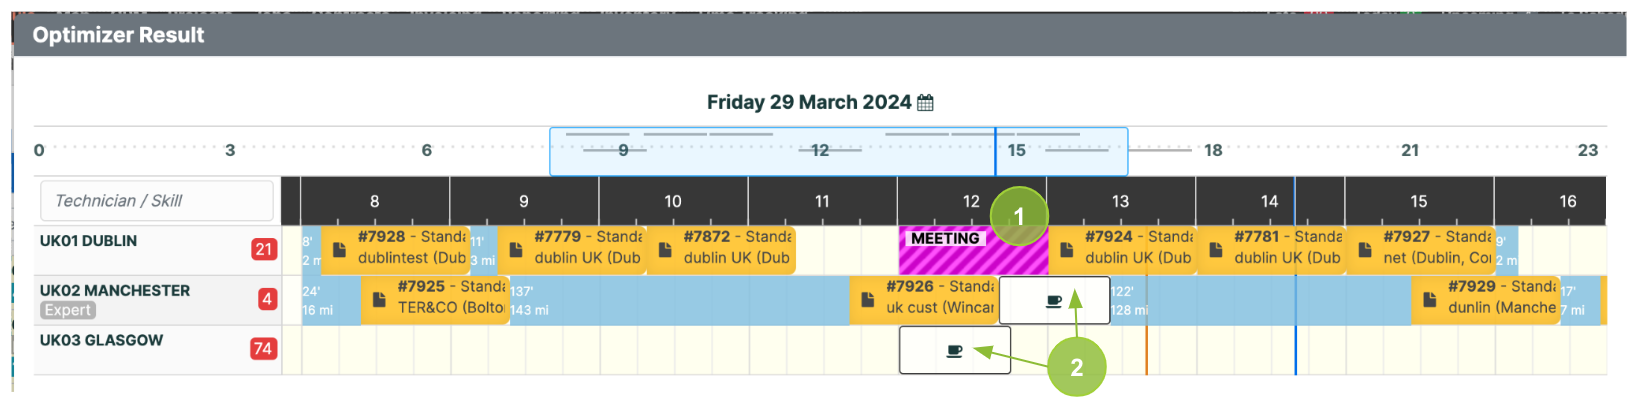Click the document icon on job #7779
The height and width of the screenshot is (410, 1640).
click(x=516, y=249)
